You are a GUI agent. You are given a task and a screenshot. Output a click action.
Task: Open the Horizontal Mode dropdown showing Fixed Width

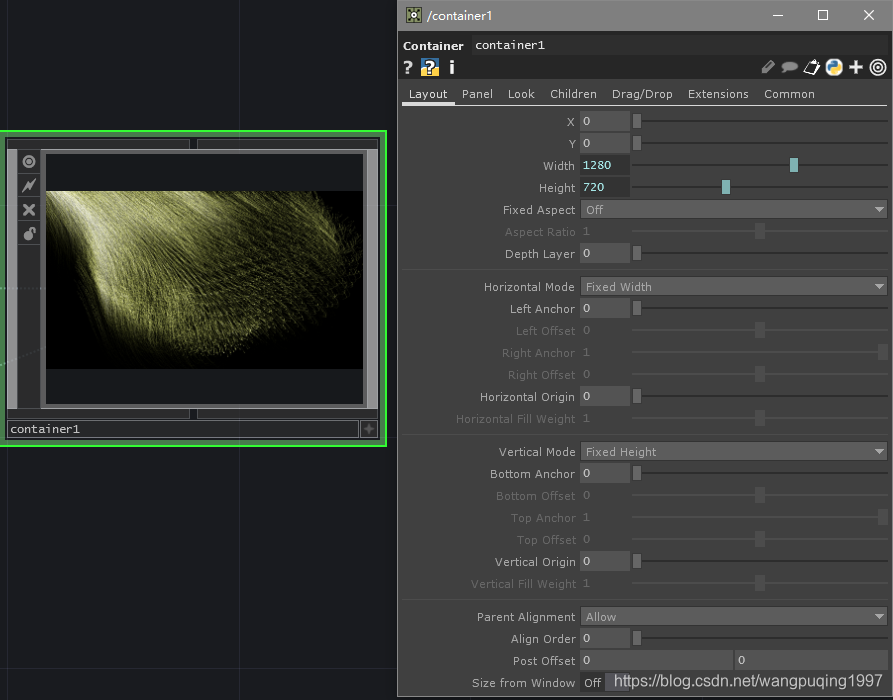(x=734, y=286)
